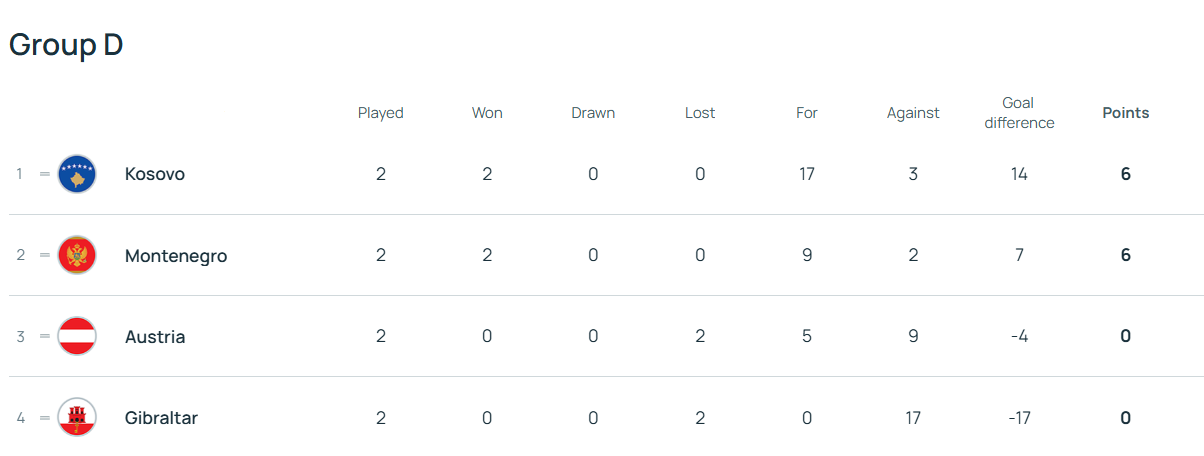Click the Played column header
Viewport: 1204px width, 456px height.
[380, 113]
